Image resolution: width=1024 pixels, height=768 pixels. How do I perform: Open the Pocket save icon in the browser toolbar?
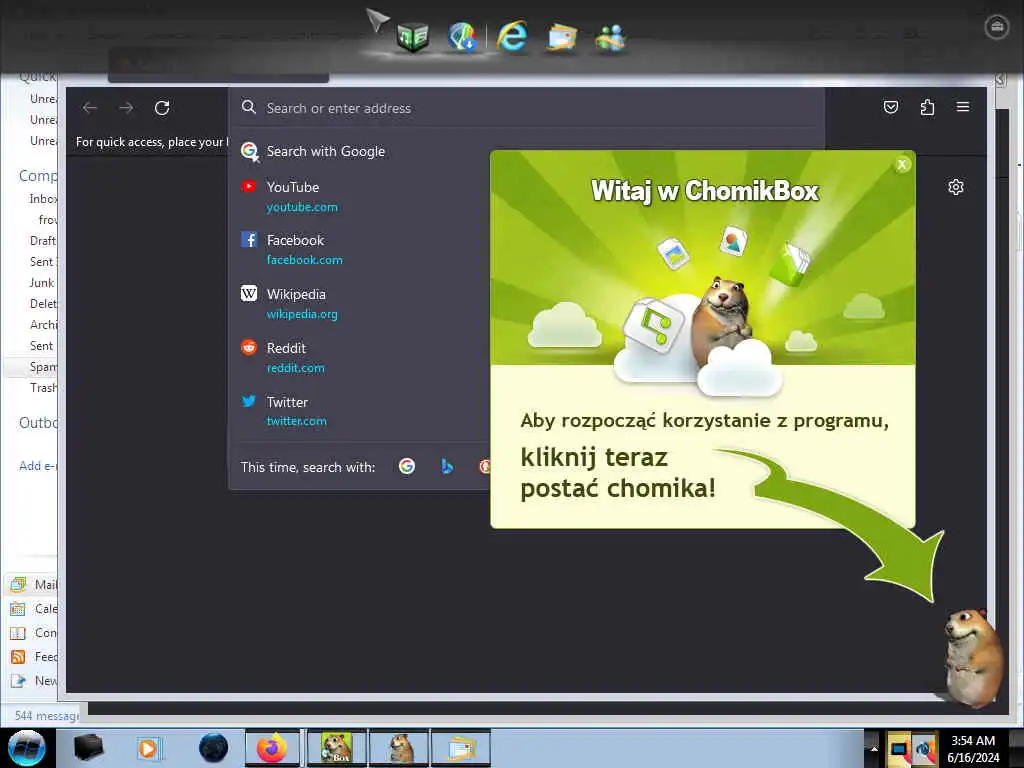(x=891, y=107)
